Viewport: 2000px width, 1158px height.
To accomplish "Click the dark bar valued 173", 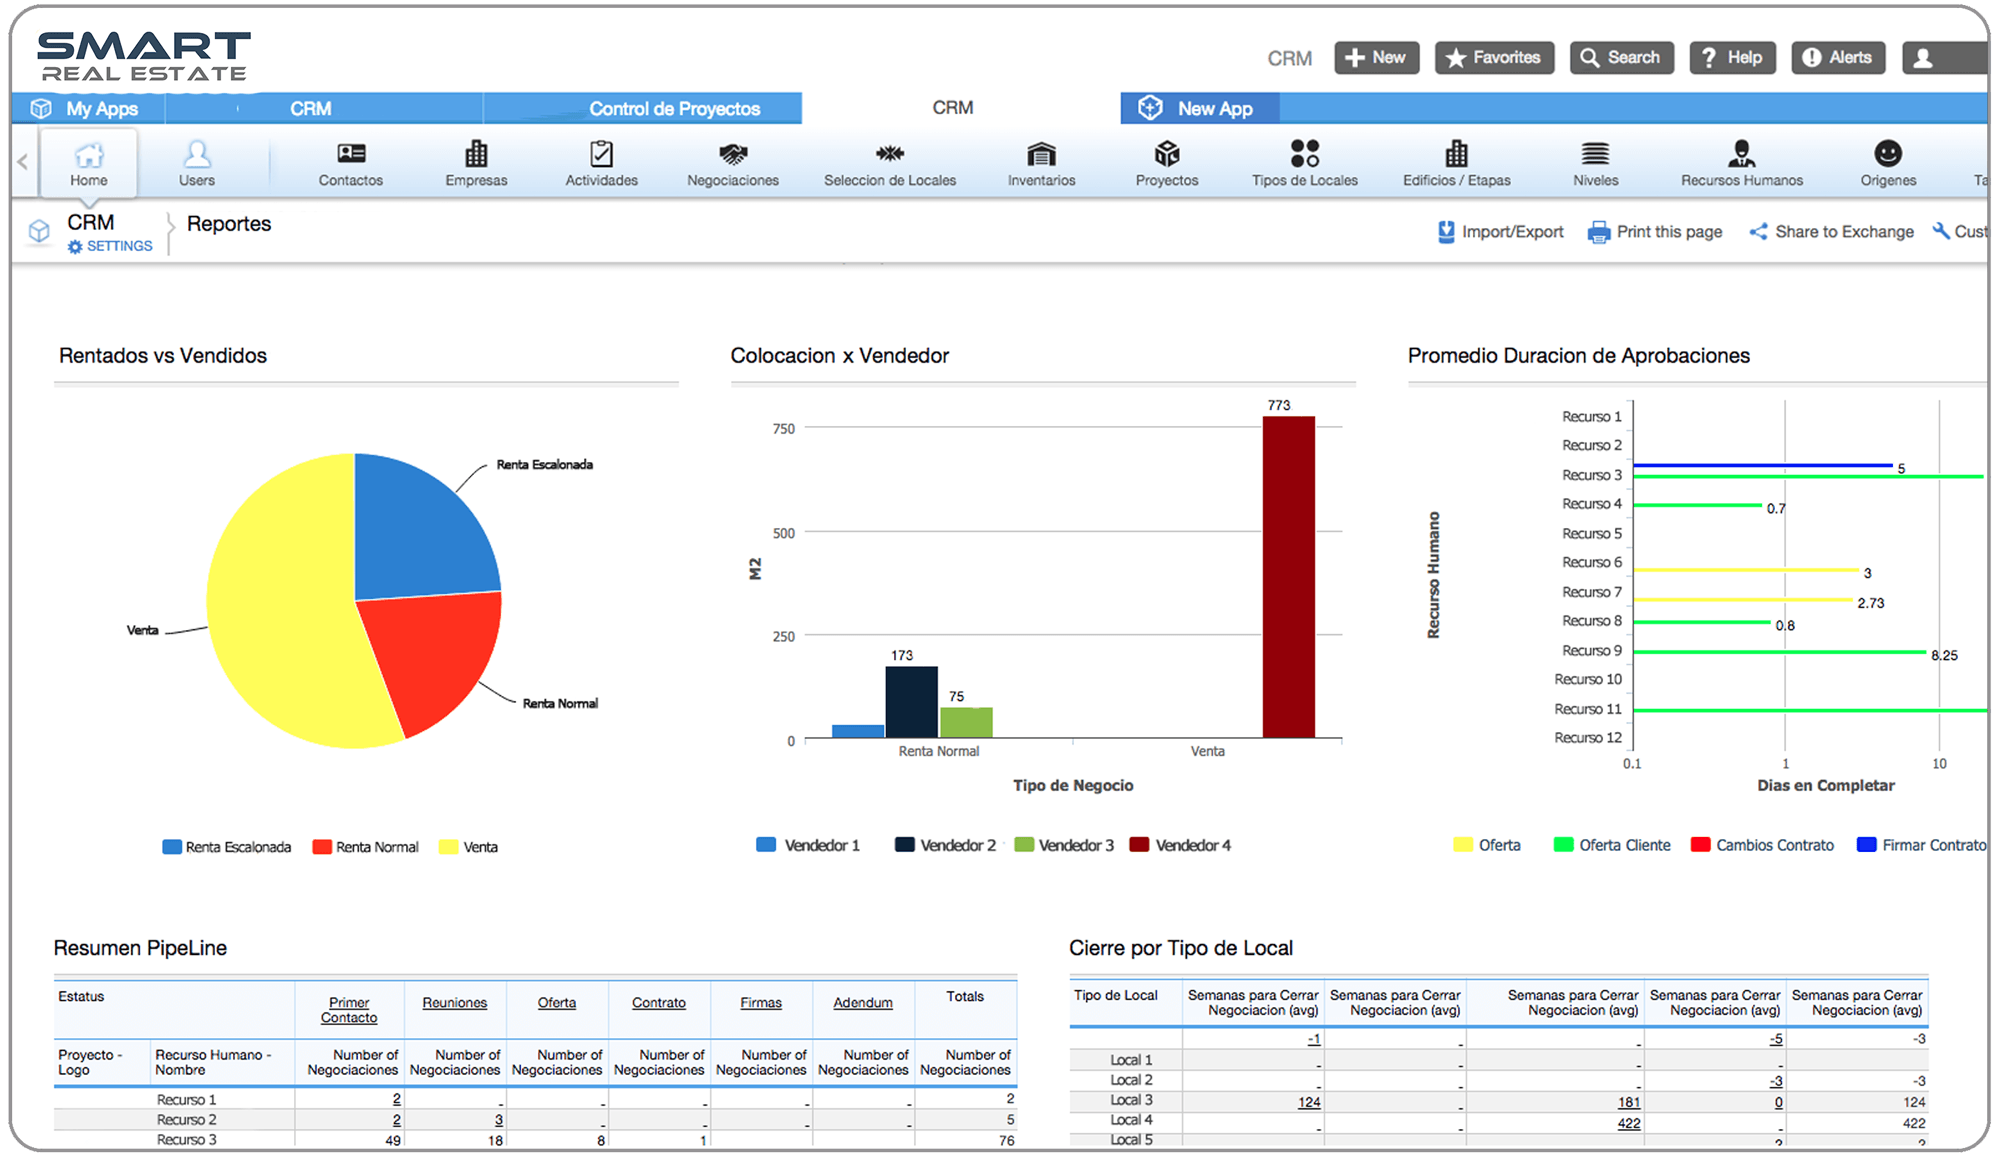I will 911,702.
